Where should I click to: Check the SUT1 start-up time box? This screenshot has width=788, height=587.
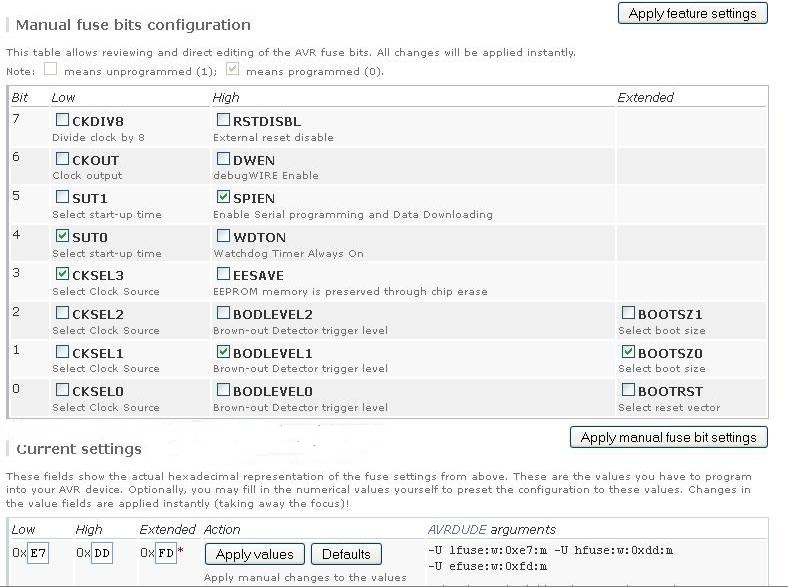click(x=62, y=197)
